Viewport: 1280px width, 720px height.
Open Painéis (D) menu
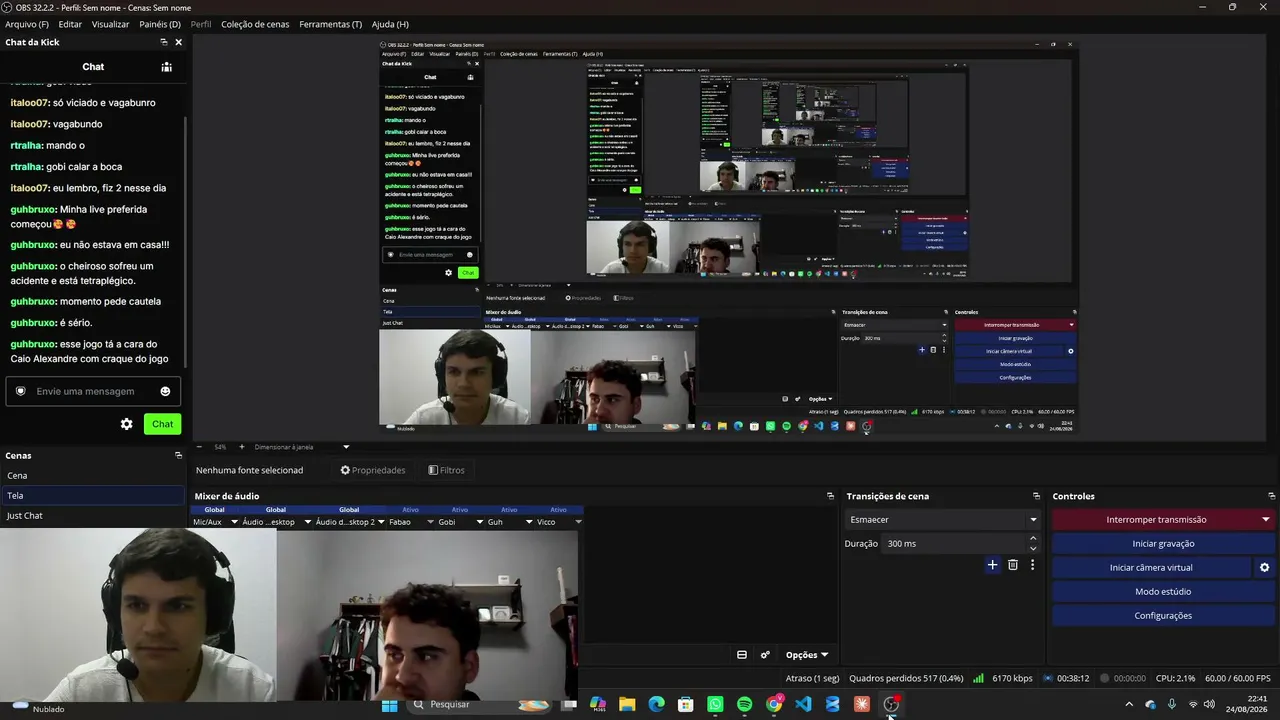point(160,24)
